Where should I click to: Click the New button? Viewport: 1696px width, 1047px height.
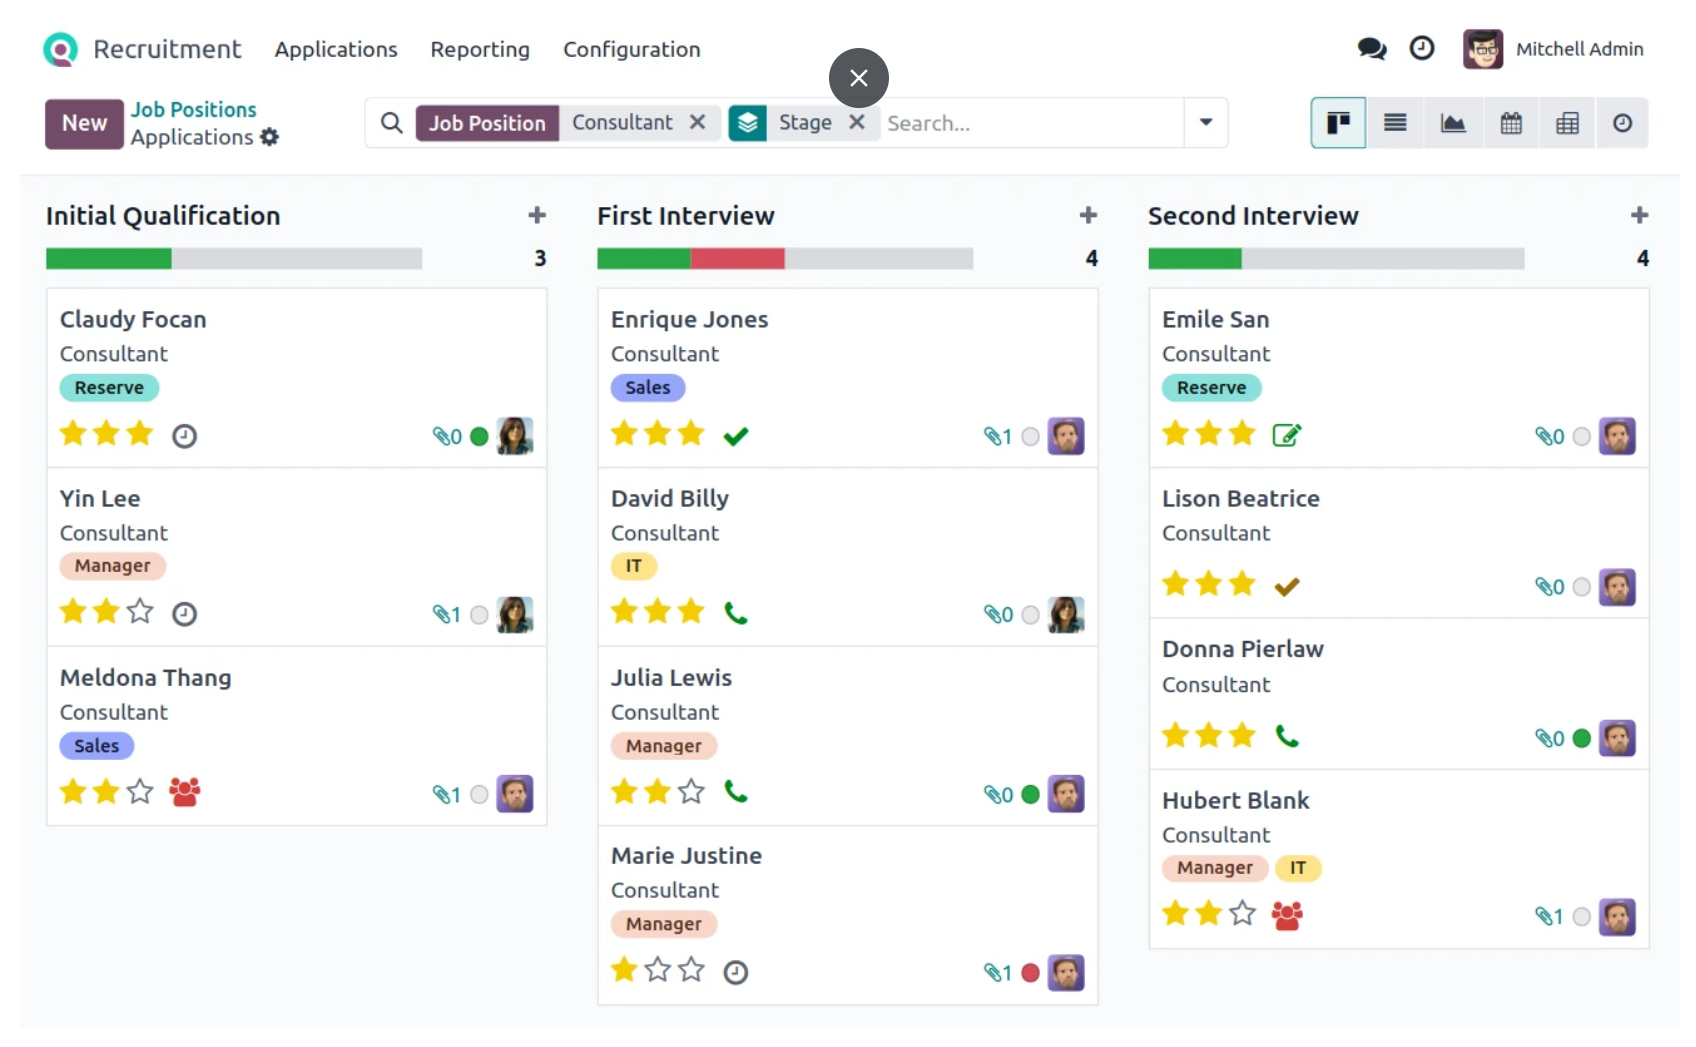pos(84,123)
